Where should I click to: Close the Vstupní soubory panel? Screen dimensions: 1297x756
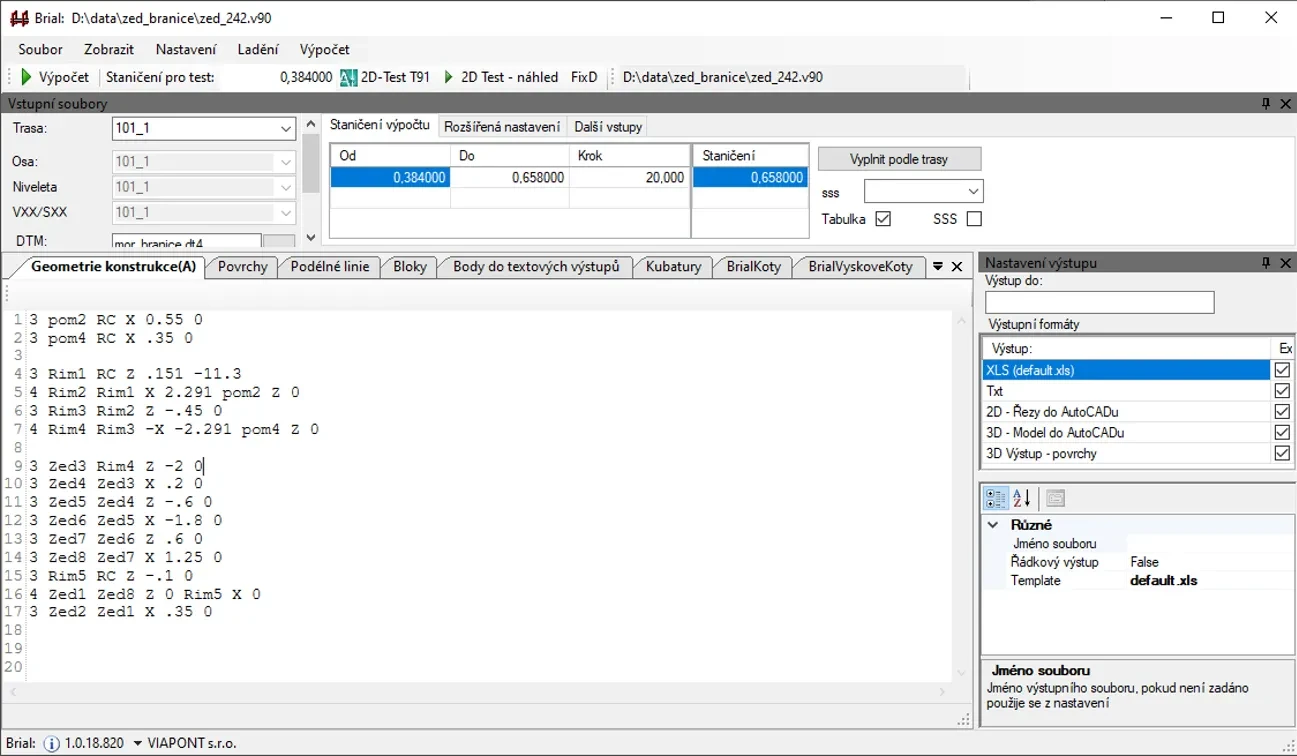click(1284, 103)
